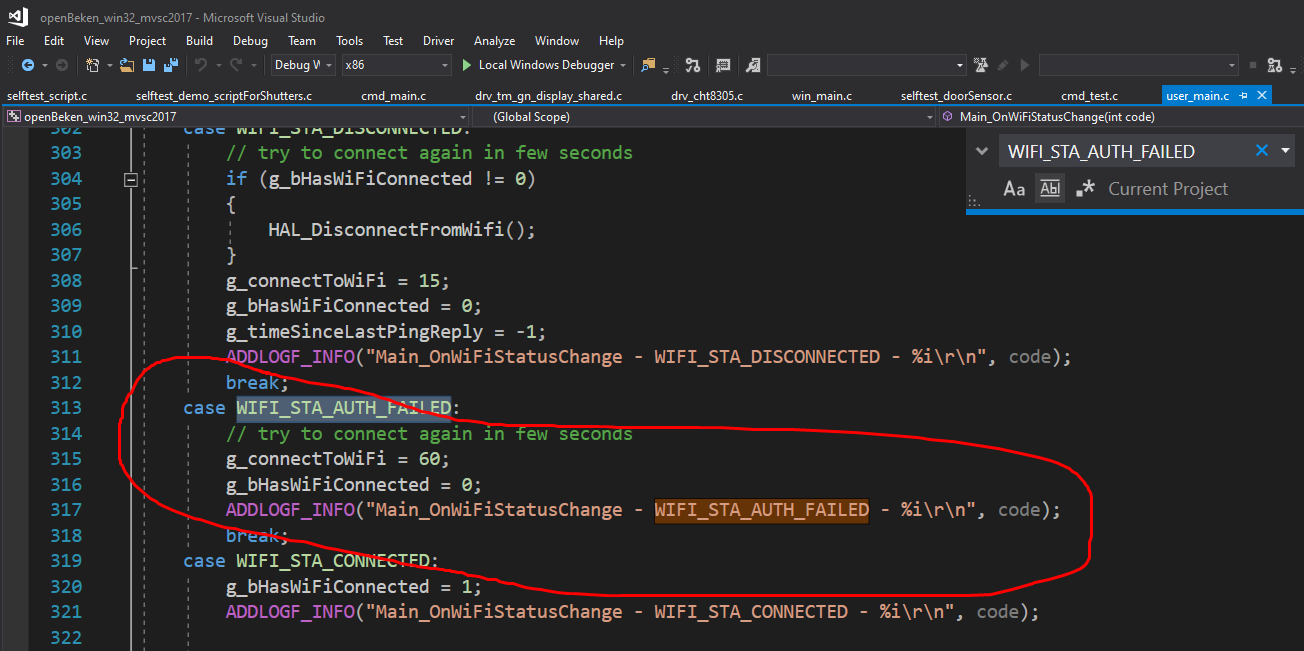
Task: Clear the find box with the blue X
Action: click(1261, 151)
